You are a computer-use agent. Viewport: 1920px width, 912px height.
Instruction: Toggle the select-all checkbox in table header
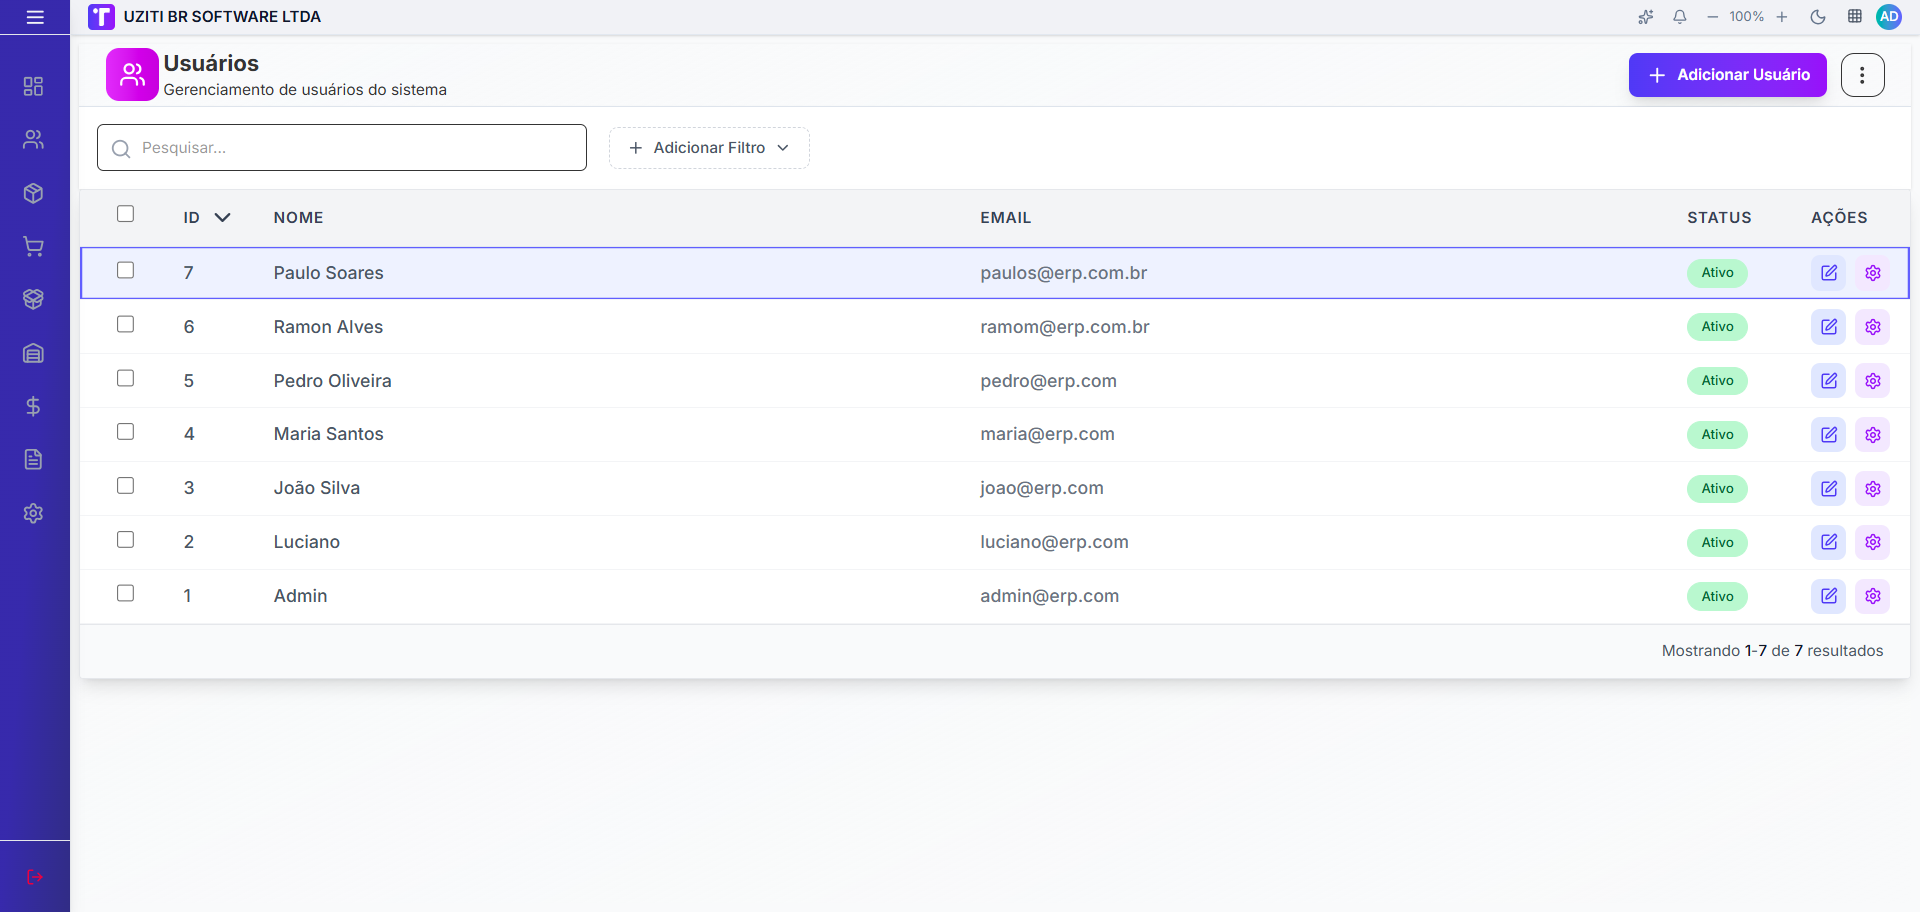coord(125,214)
